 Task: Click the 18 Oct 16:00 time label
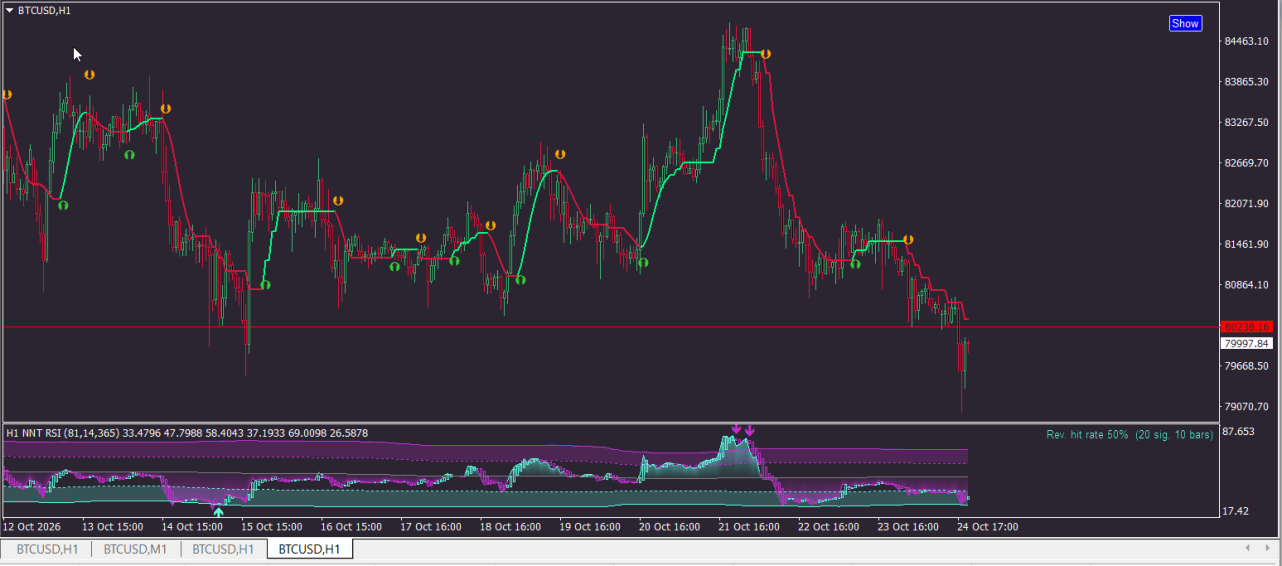pos(511,526)
